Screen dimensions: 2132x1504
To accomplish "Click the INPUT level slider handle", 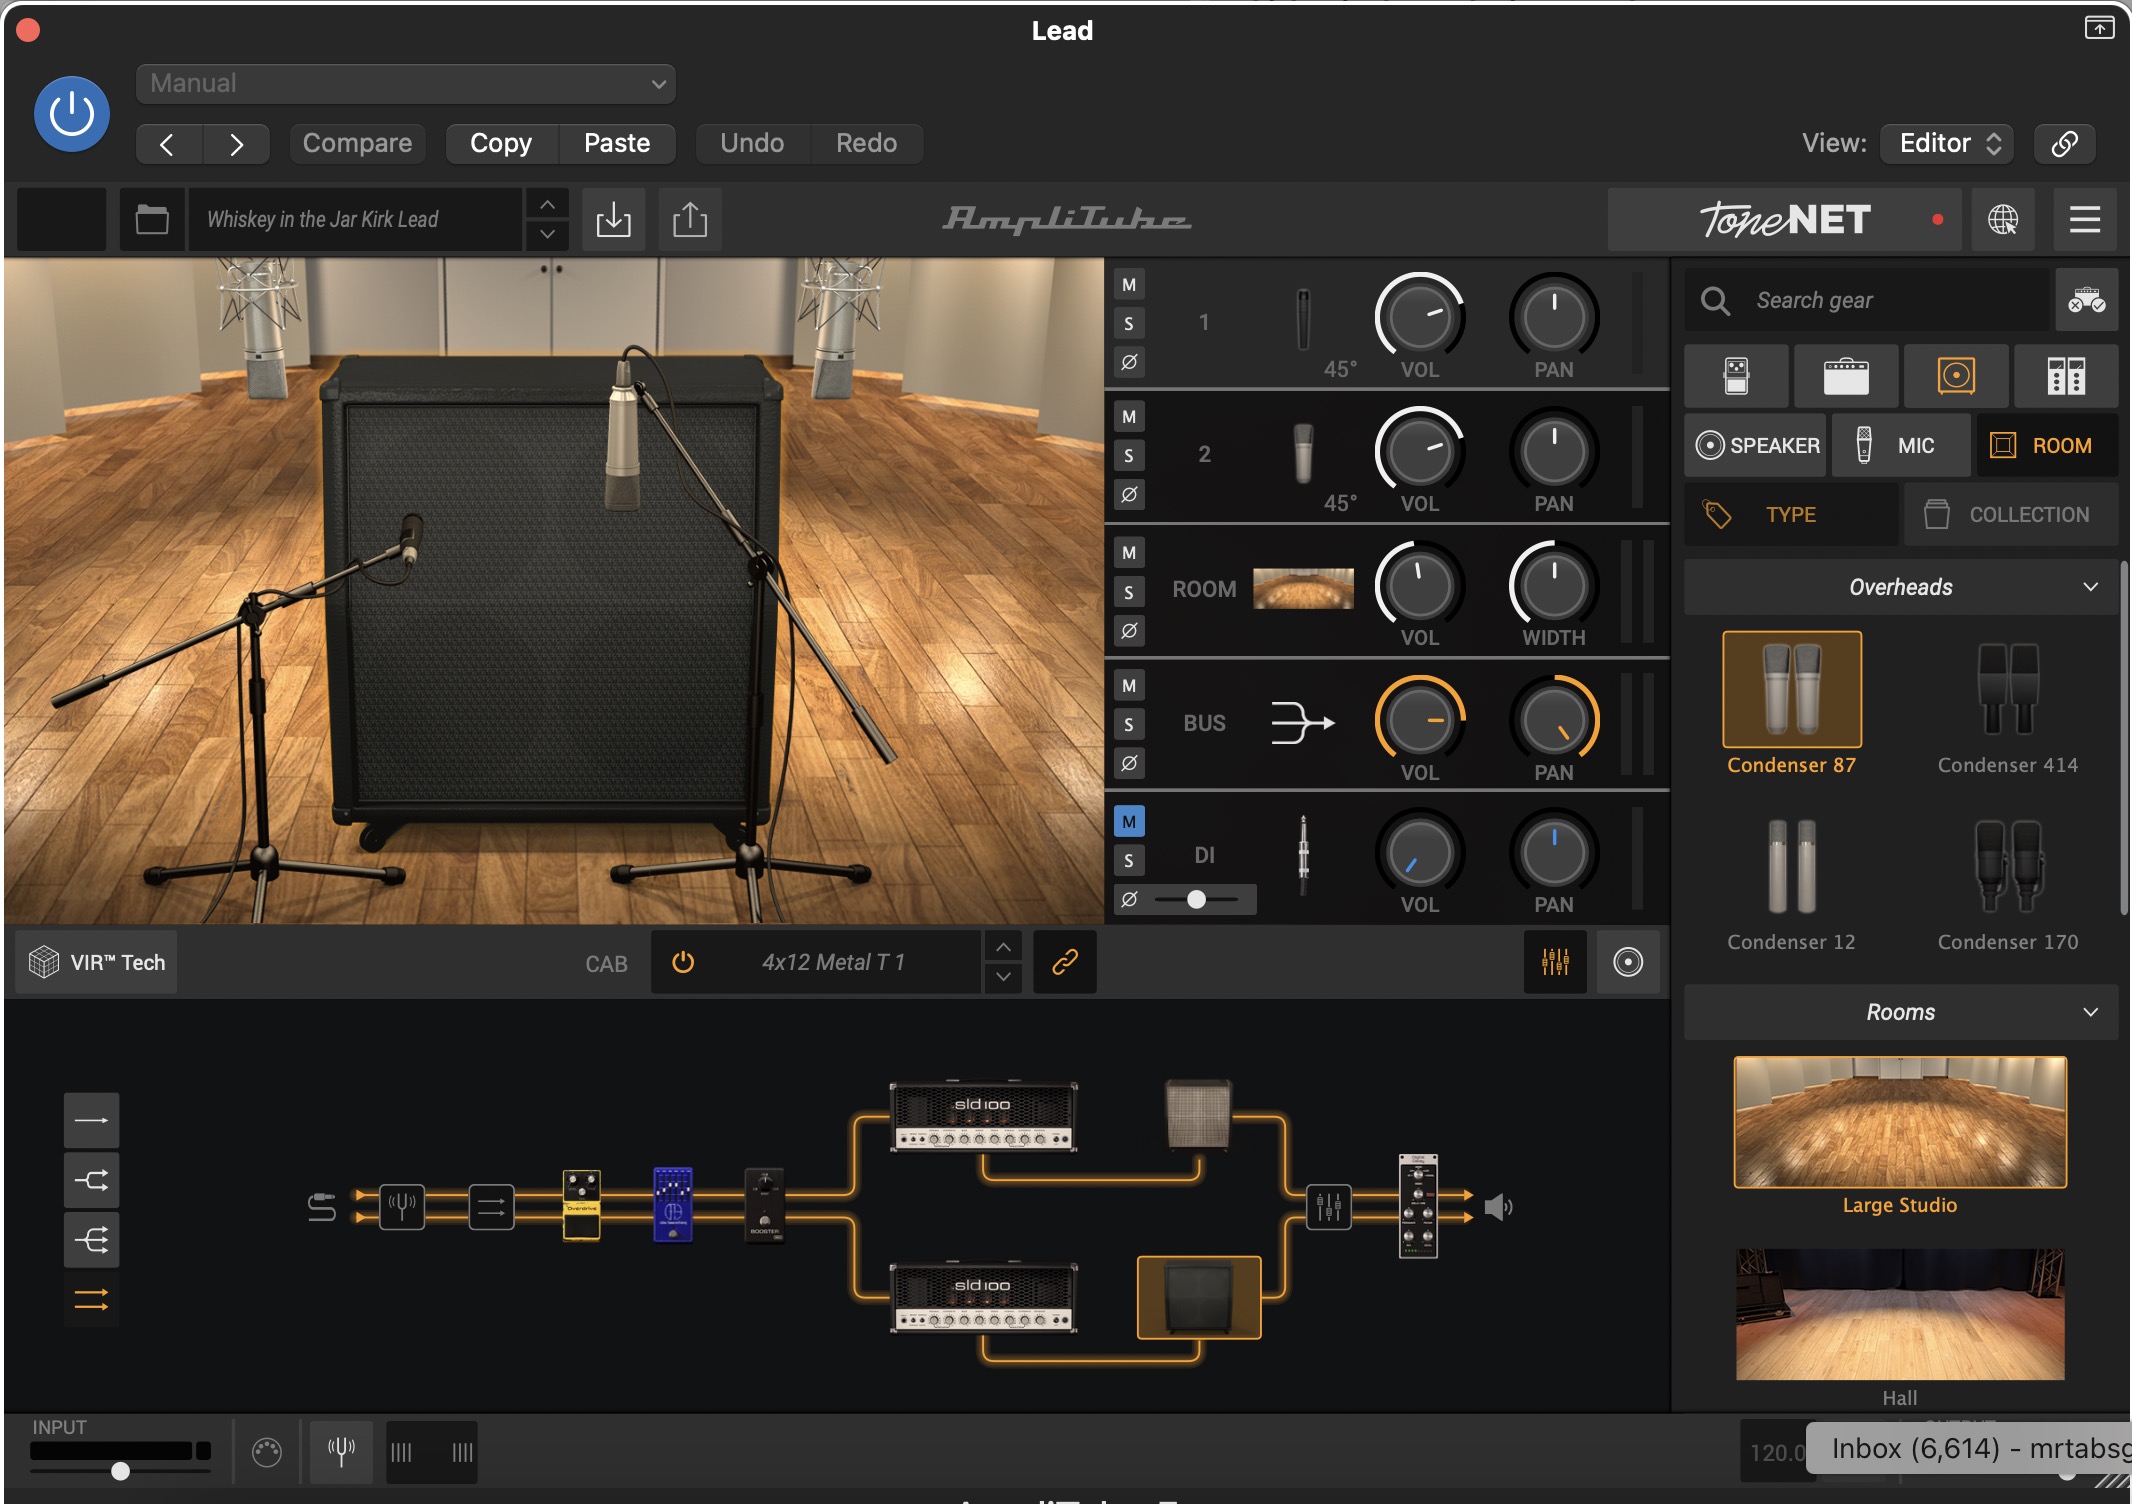I will click(x=120, y=1470).
